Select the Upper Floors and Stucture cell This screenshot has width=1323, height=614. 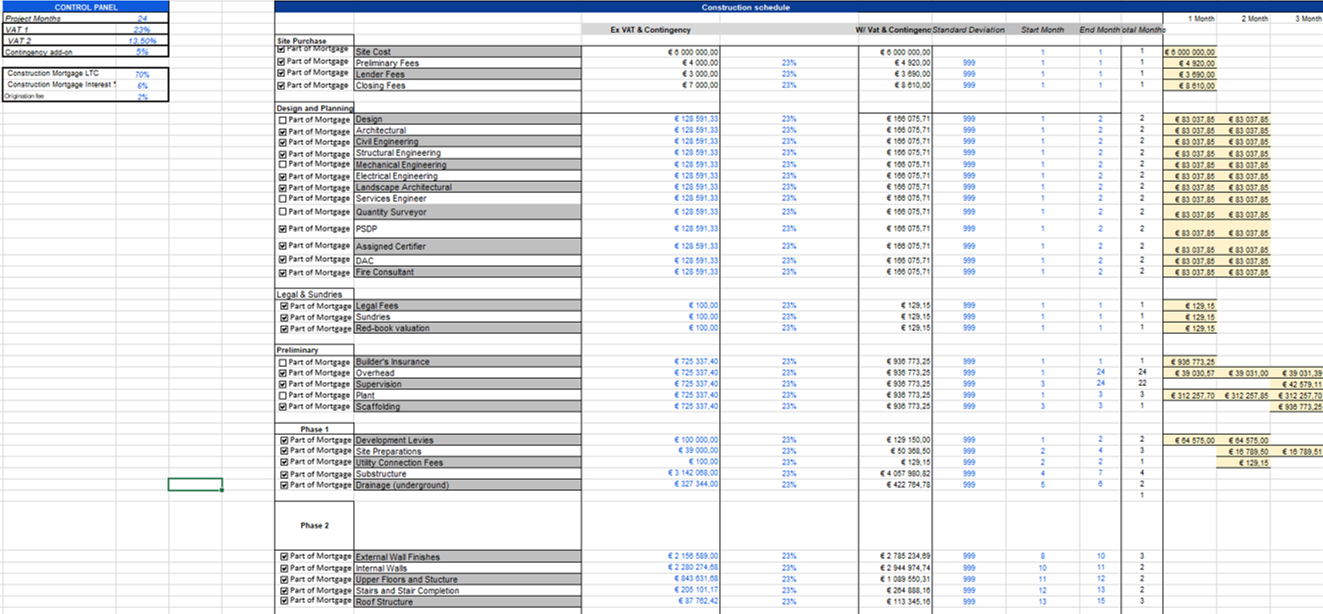pos(467,579)
